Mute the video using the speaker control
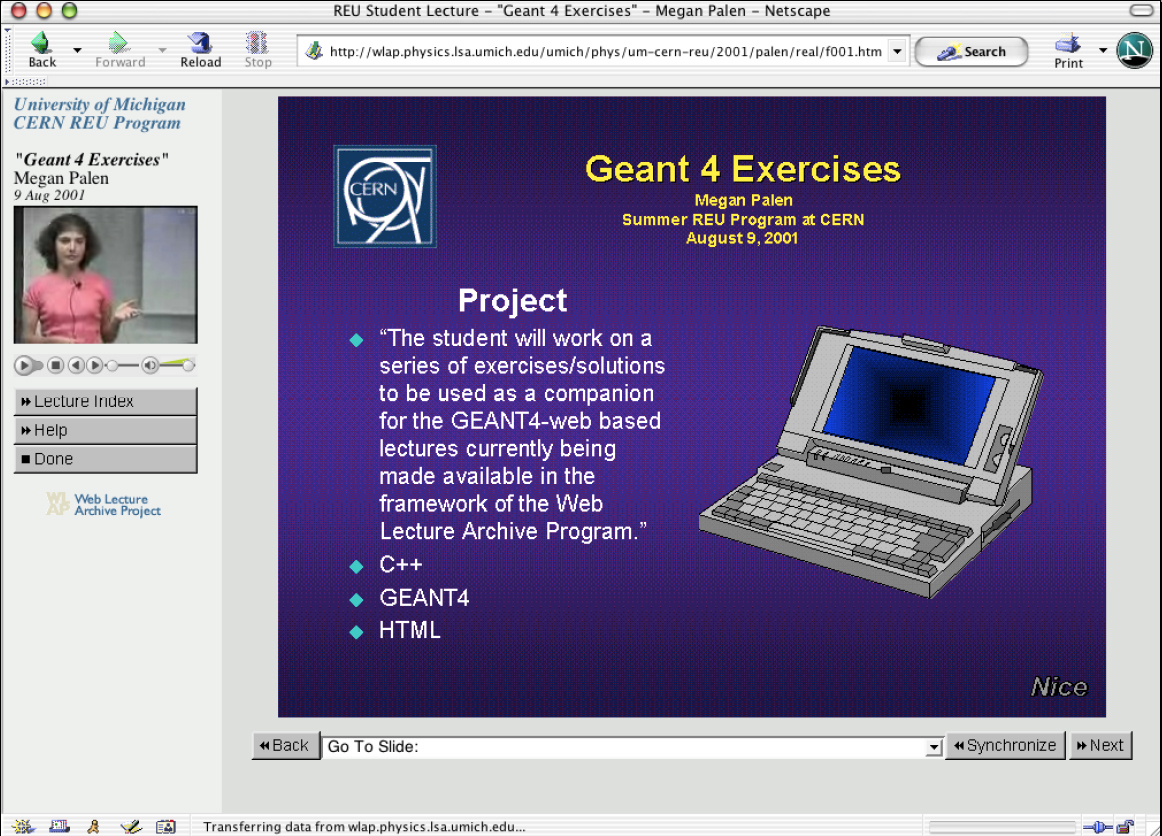1162x836 pixels. coord(148,365)
